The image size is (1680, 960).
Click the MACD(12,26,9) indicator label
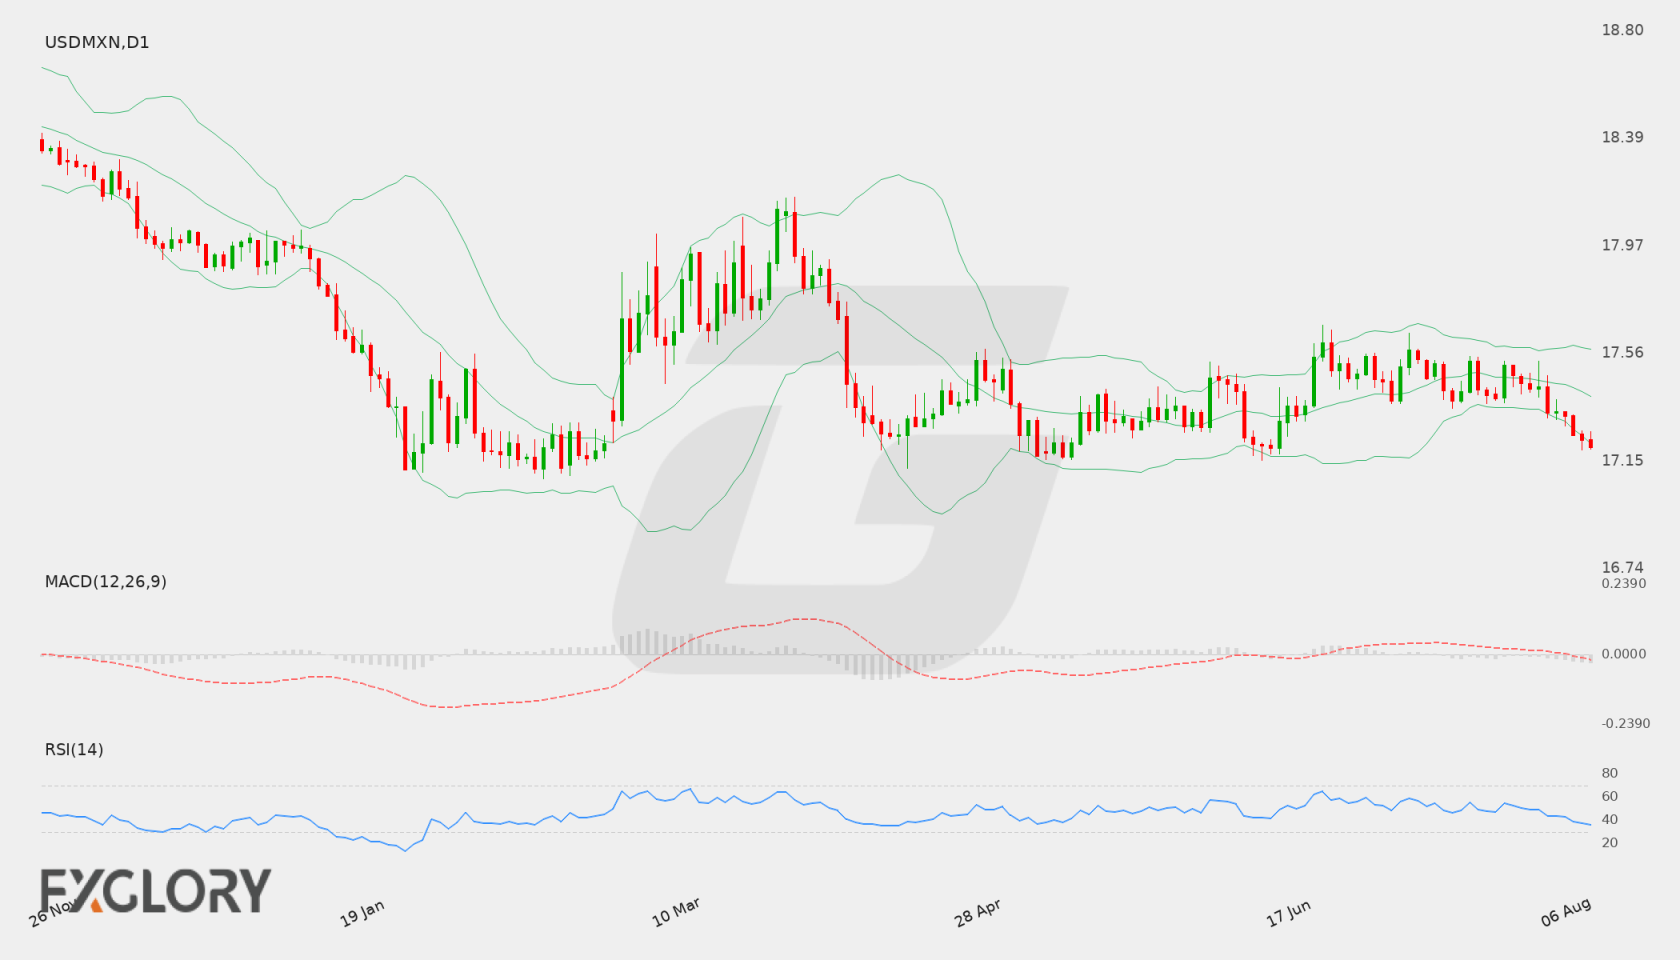click(x=105, y=581)
